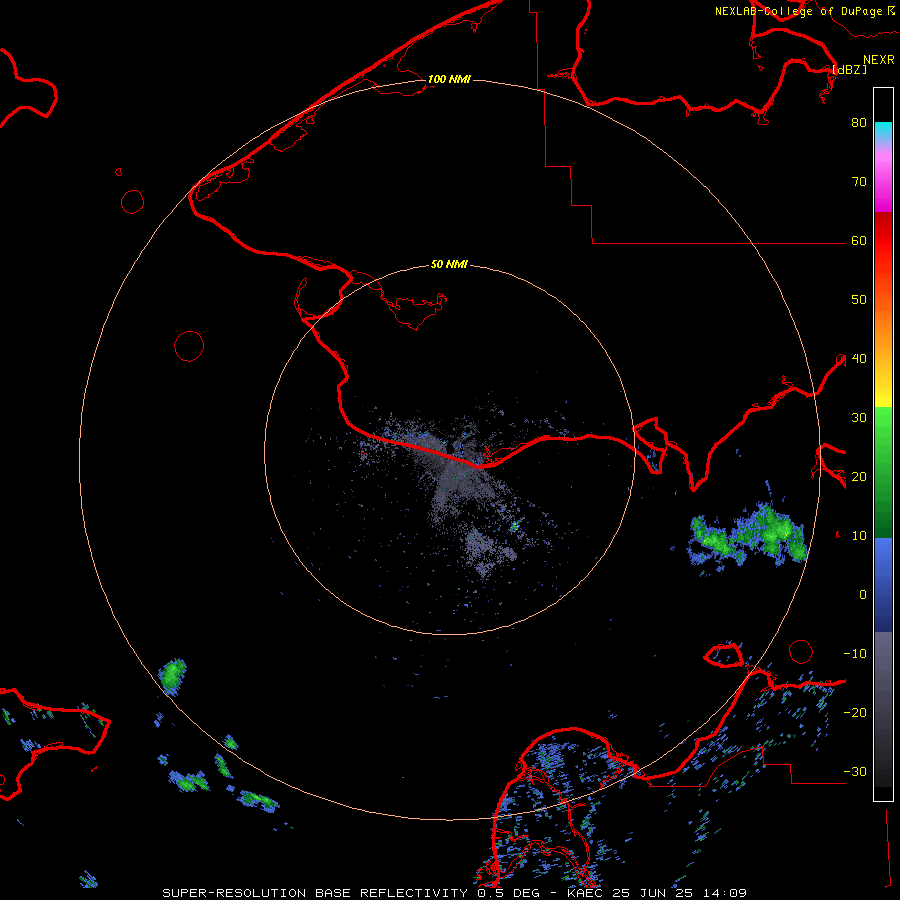Viewport: 900px width, 900px height.
Task: Click the 80 value on the dBZ scale
Action: point(859,122)
